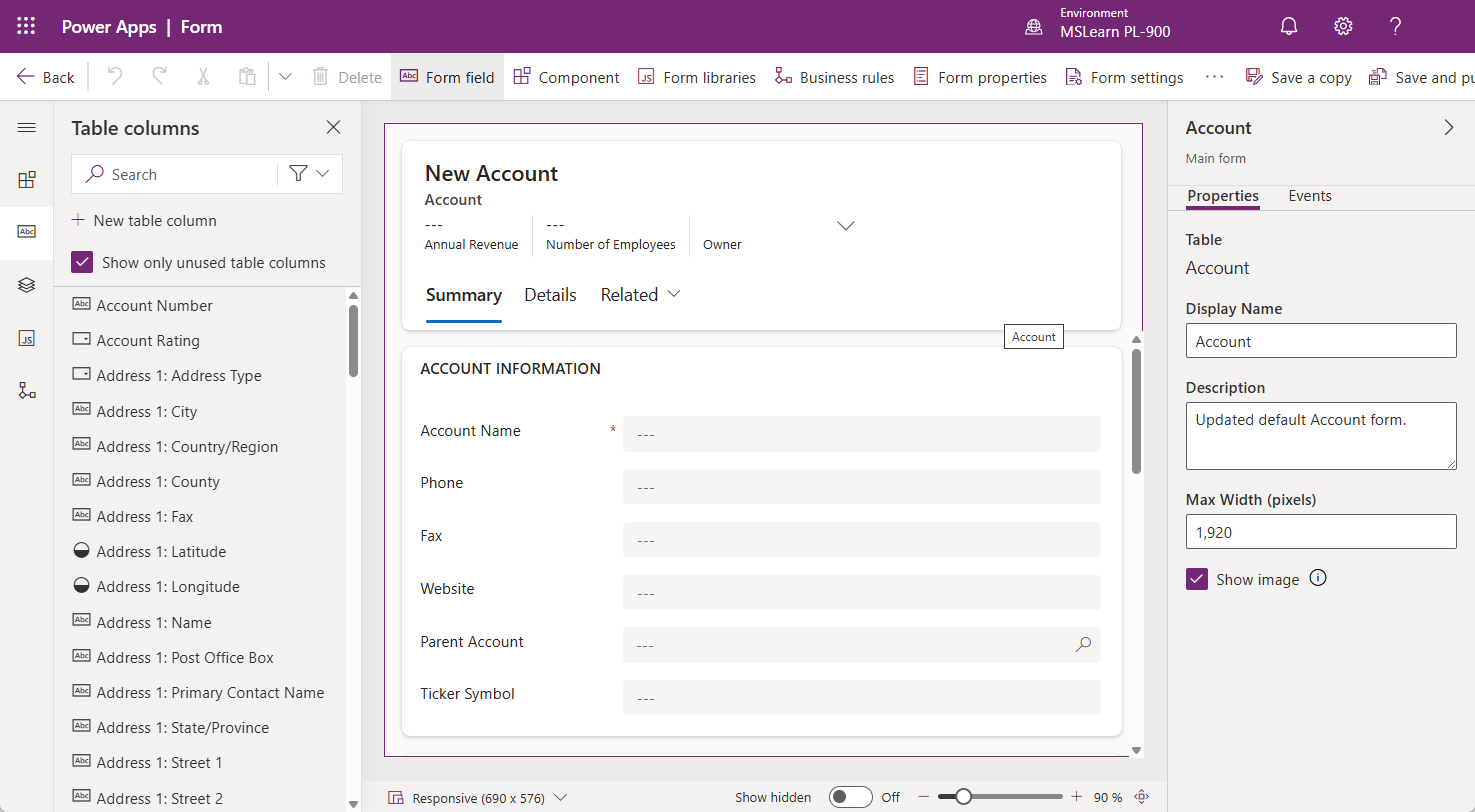
Task: Click the Paste clipboard icon
Action: [246, 77]
